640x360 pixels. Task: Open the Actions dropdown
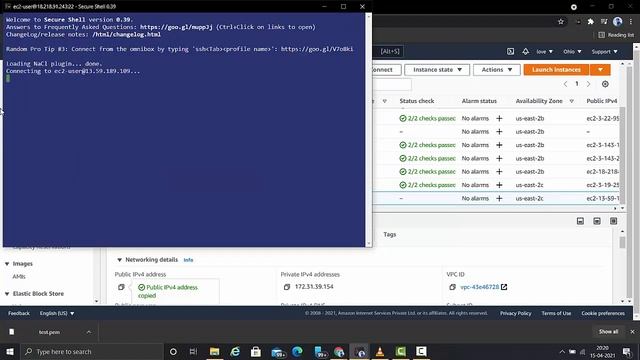[x=496, y=70]
